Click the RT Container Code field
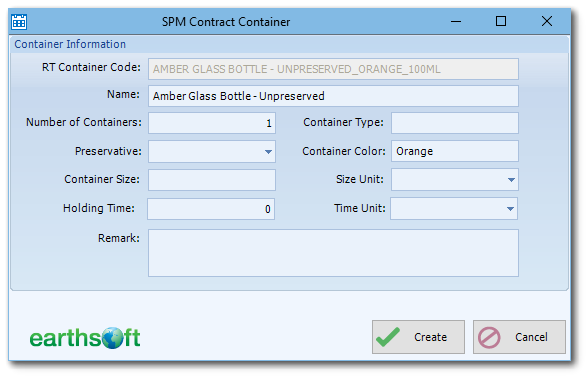The height and width of the screenshot is (377, 587). click(x=333, y=69)
